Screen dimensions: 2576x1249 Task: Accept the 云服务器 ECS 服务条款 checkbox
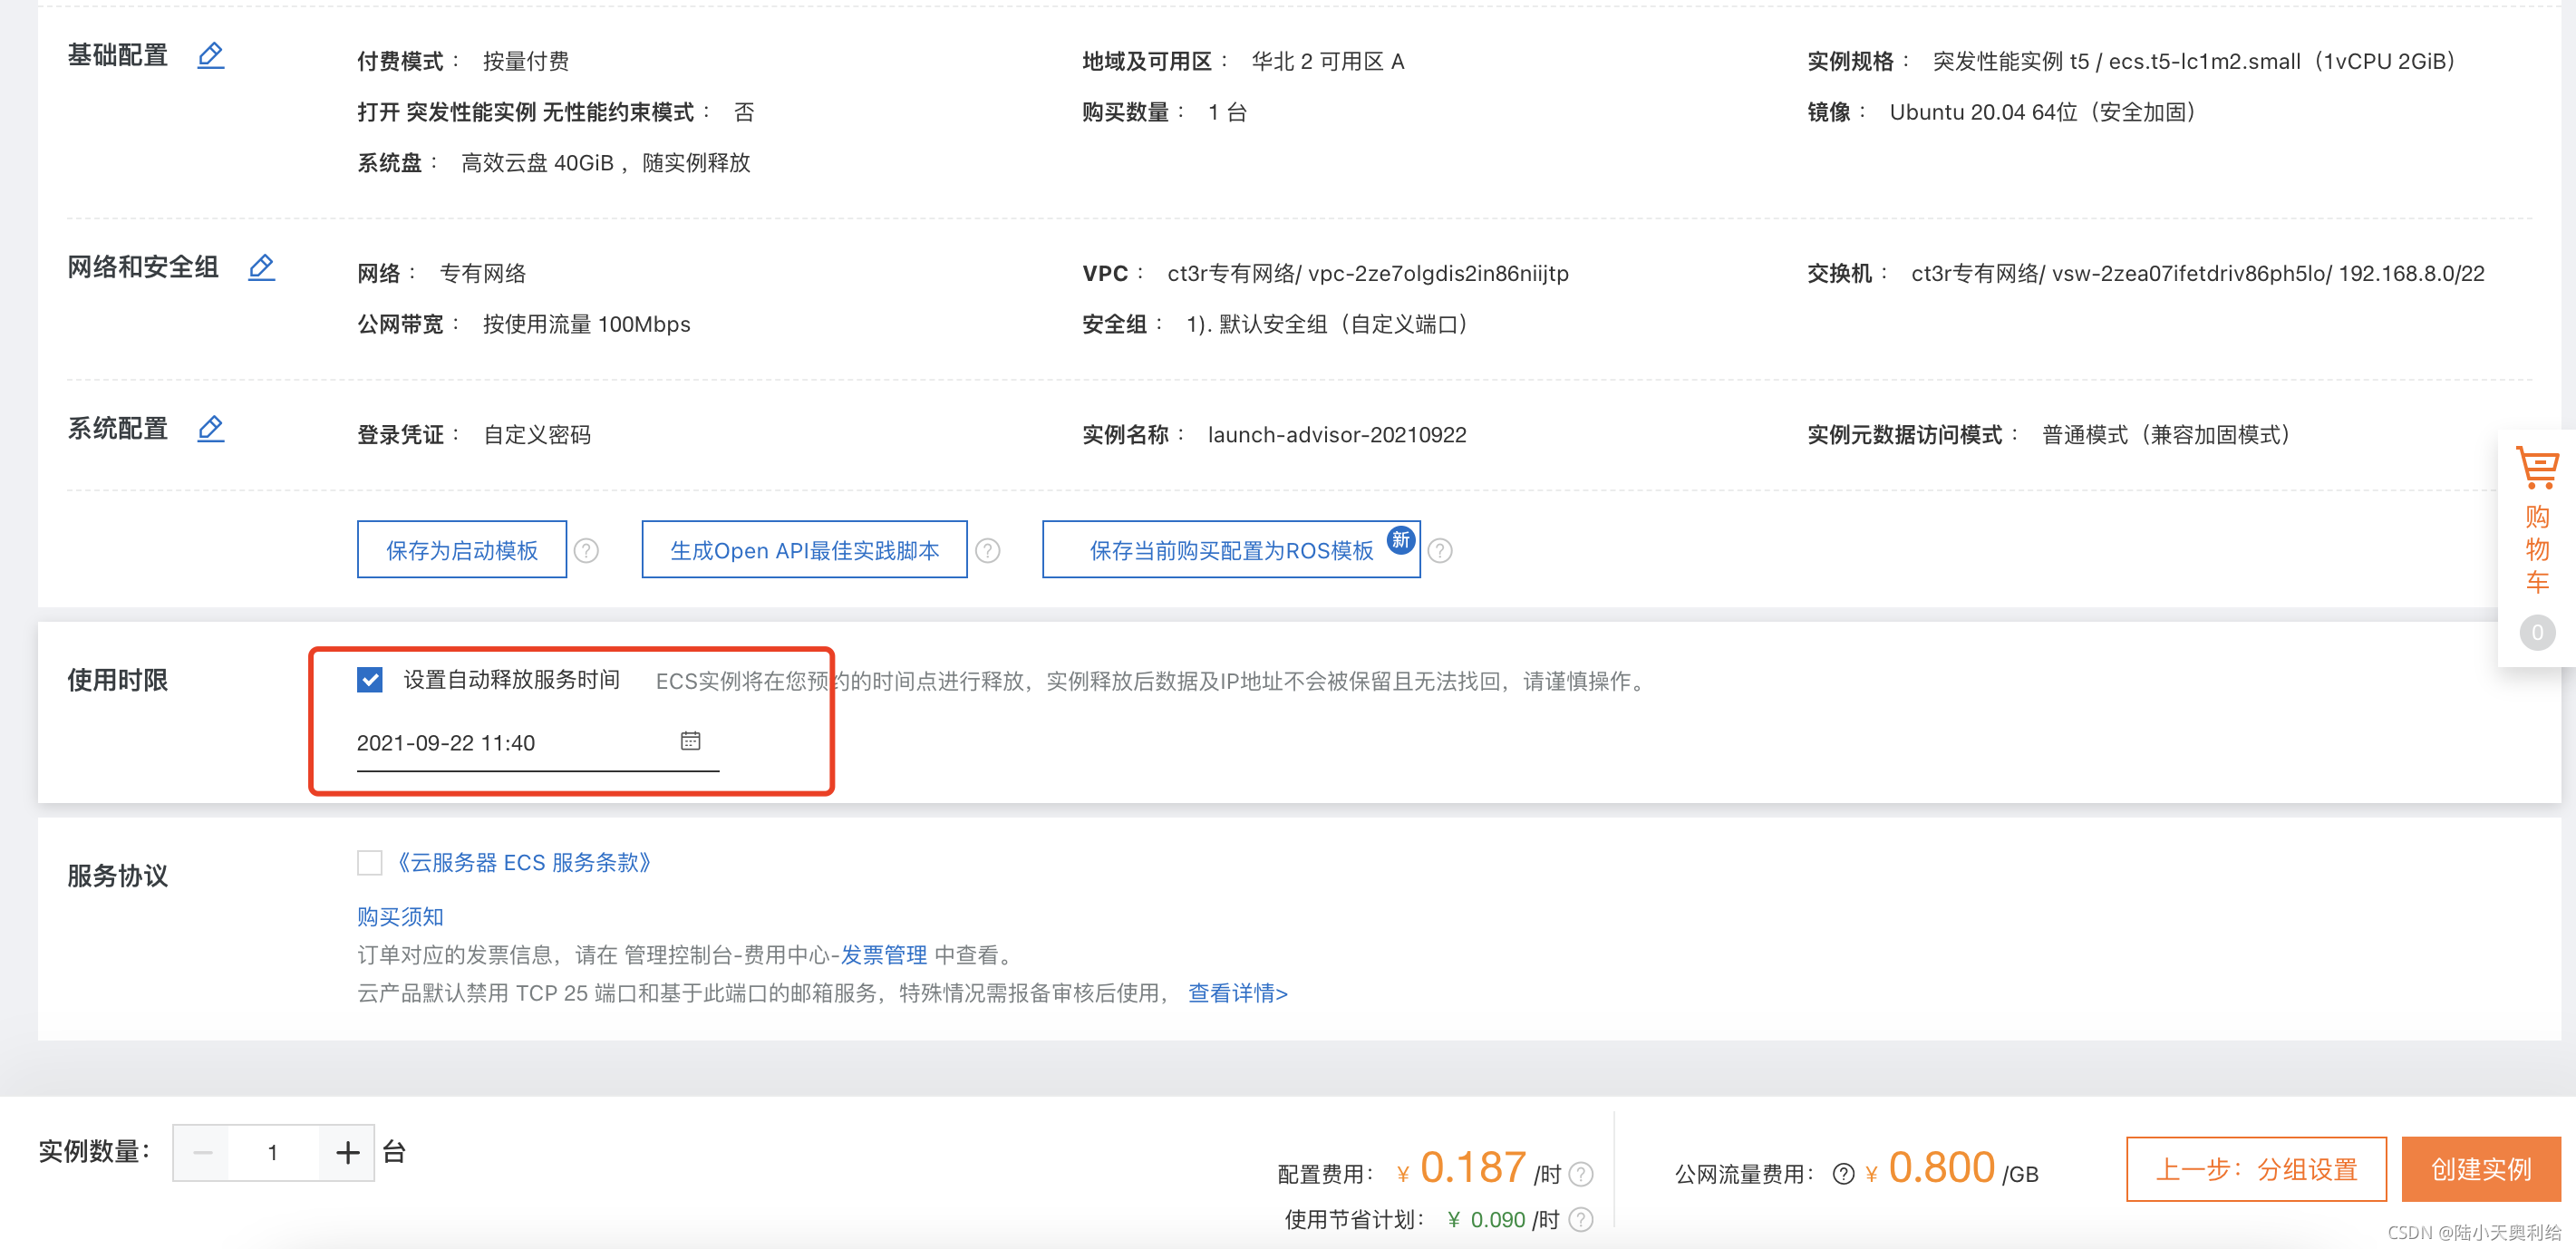click(370, 862)
